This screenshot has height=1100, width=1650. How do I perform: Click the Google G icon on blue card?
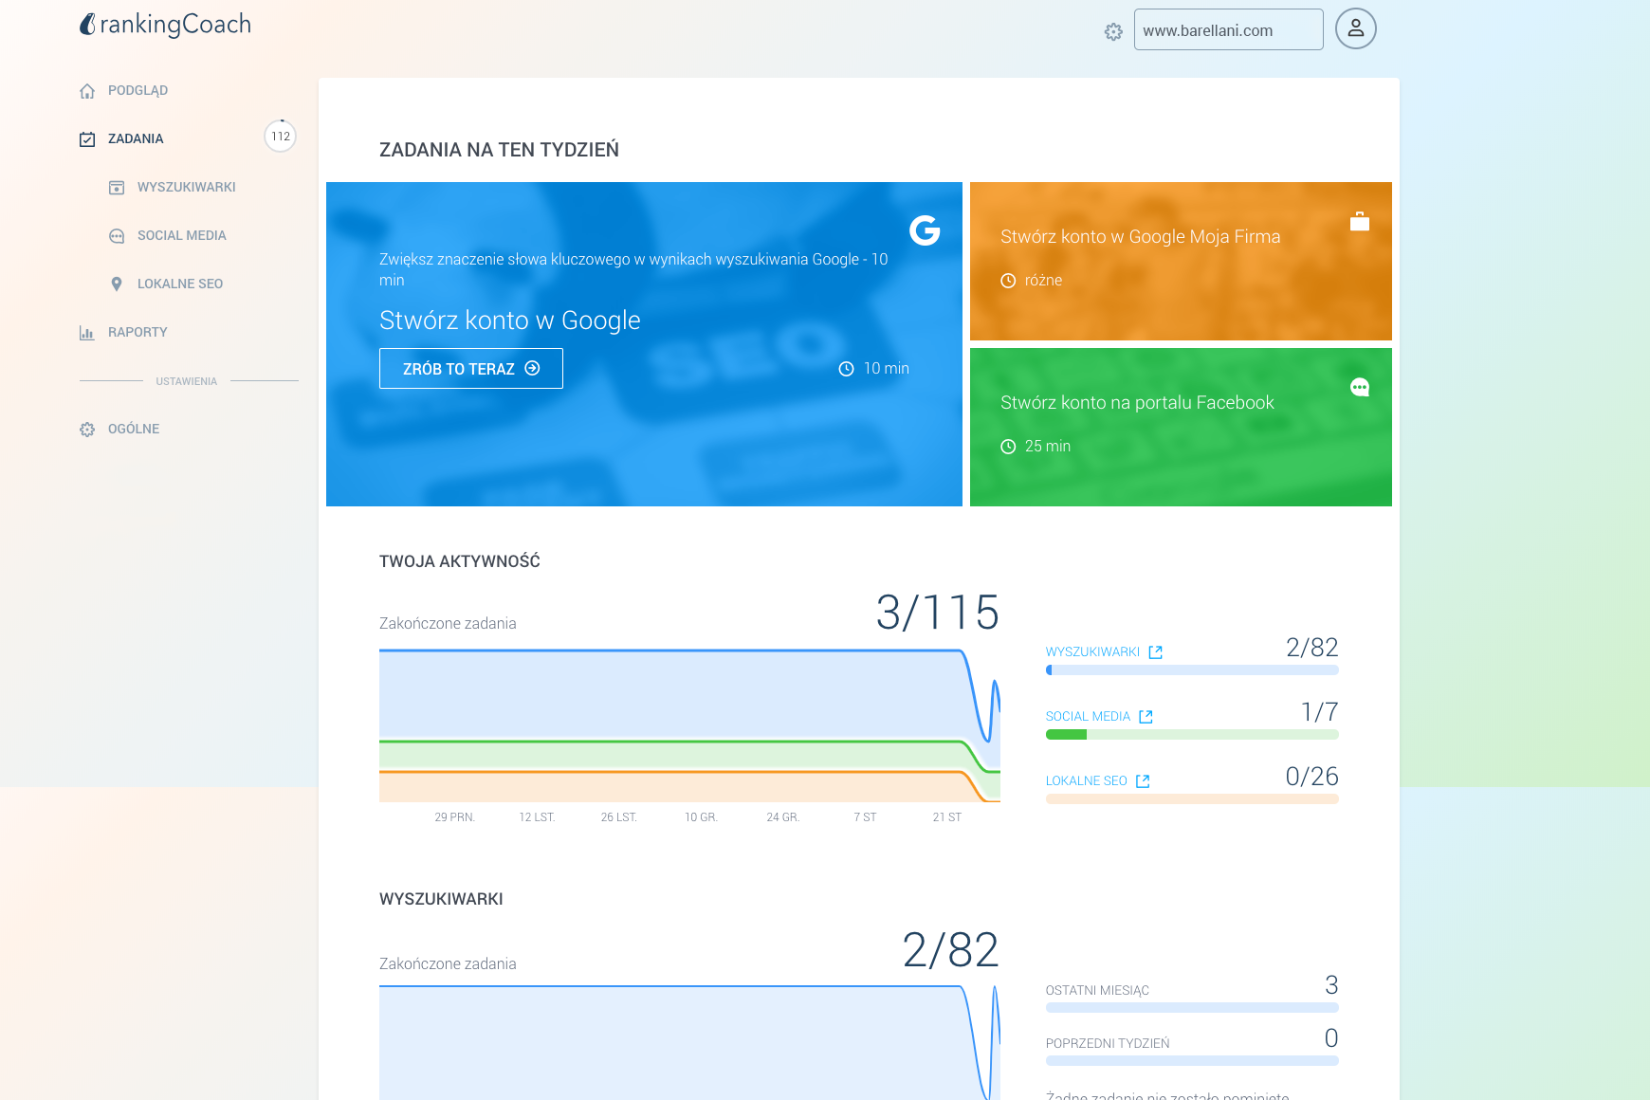[x=924, y=231]
